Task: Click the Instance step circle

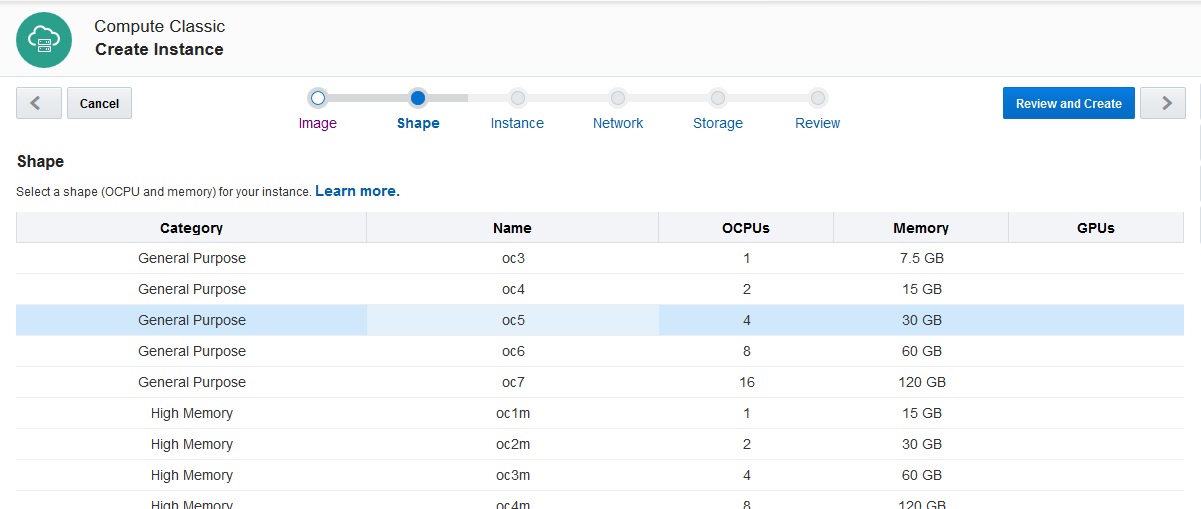Action: (517, 98)
